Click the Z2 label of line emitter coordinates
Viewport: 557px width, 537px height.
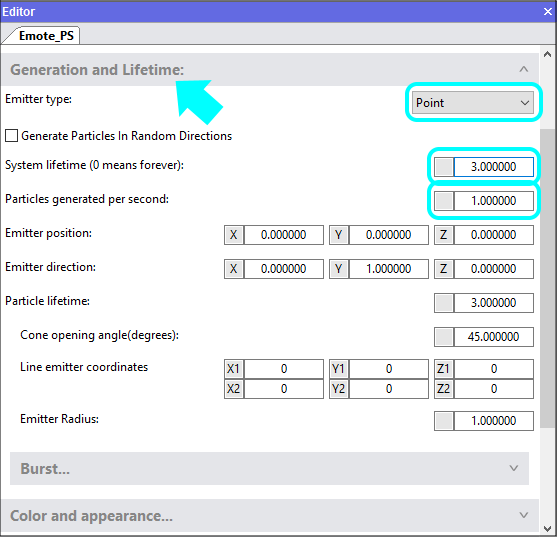point(443,389)
